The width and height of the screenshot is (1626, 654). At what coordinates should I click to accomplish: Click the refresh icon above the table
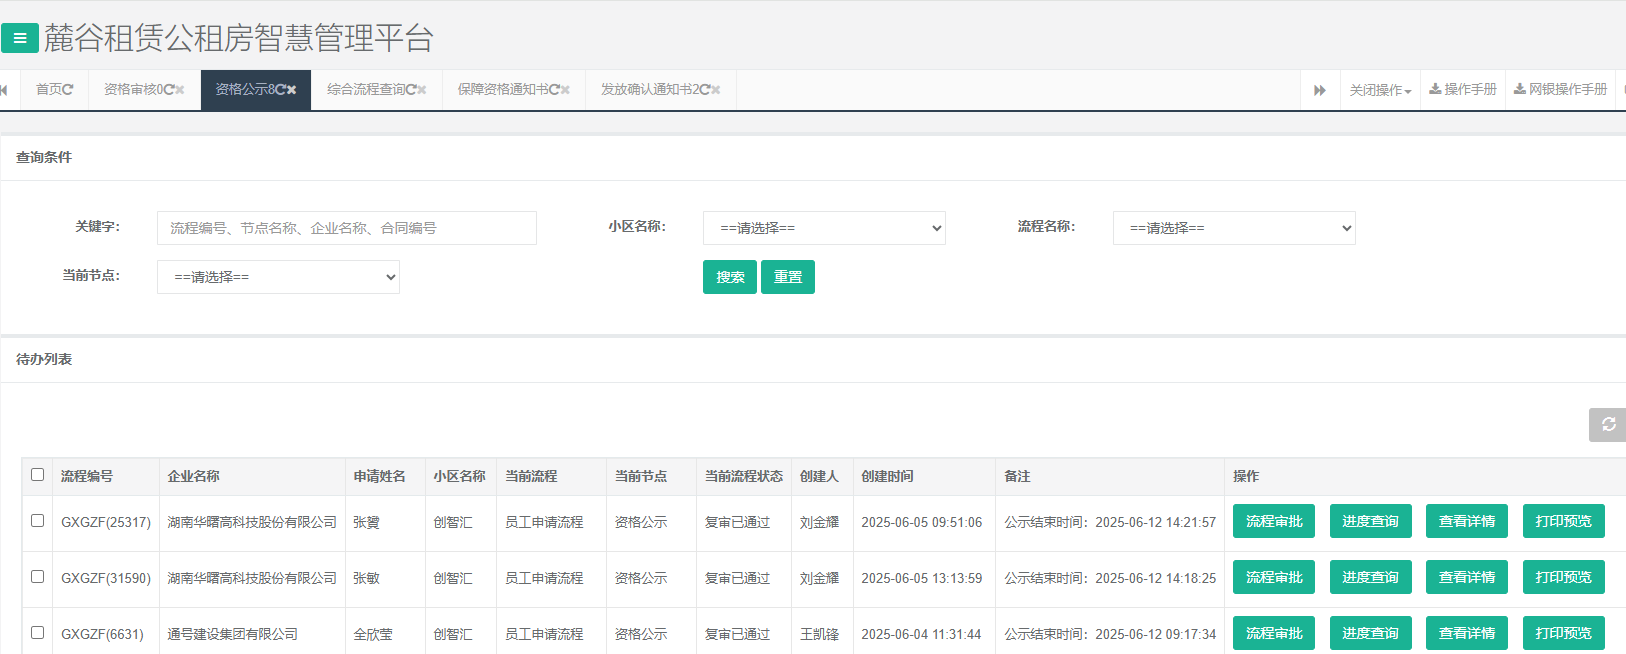1608,425
